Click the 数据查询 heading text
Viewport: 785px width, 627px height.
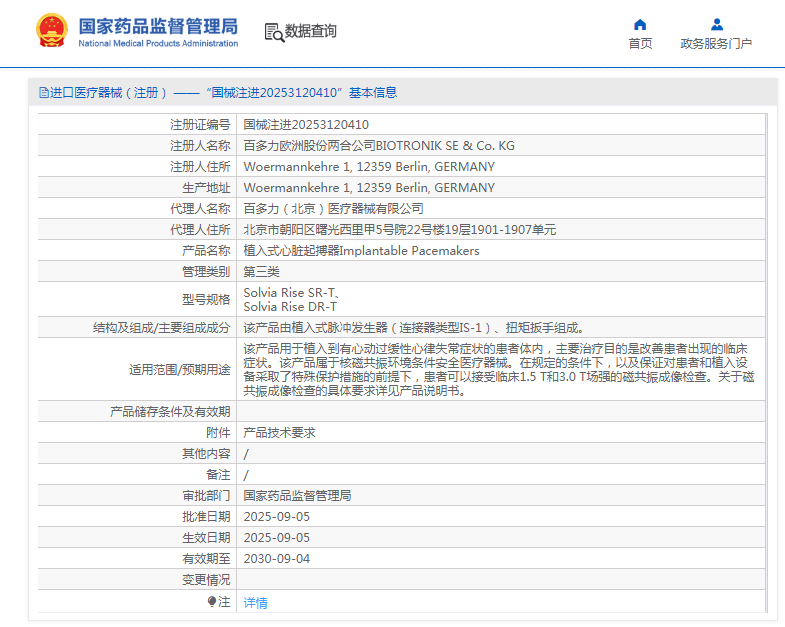tap(311, 32)
